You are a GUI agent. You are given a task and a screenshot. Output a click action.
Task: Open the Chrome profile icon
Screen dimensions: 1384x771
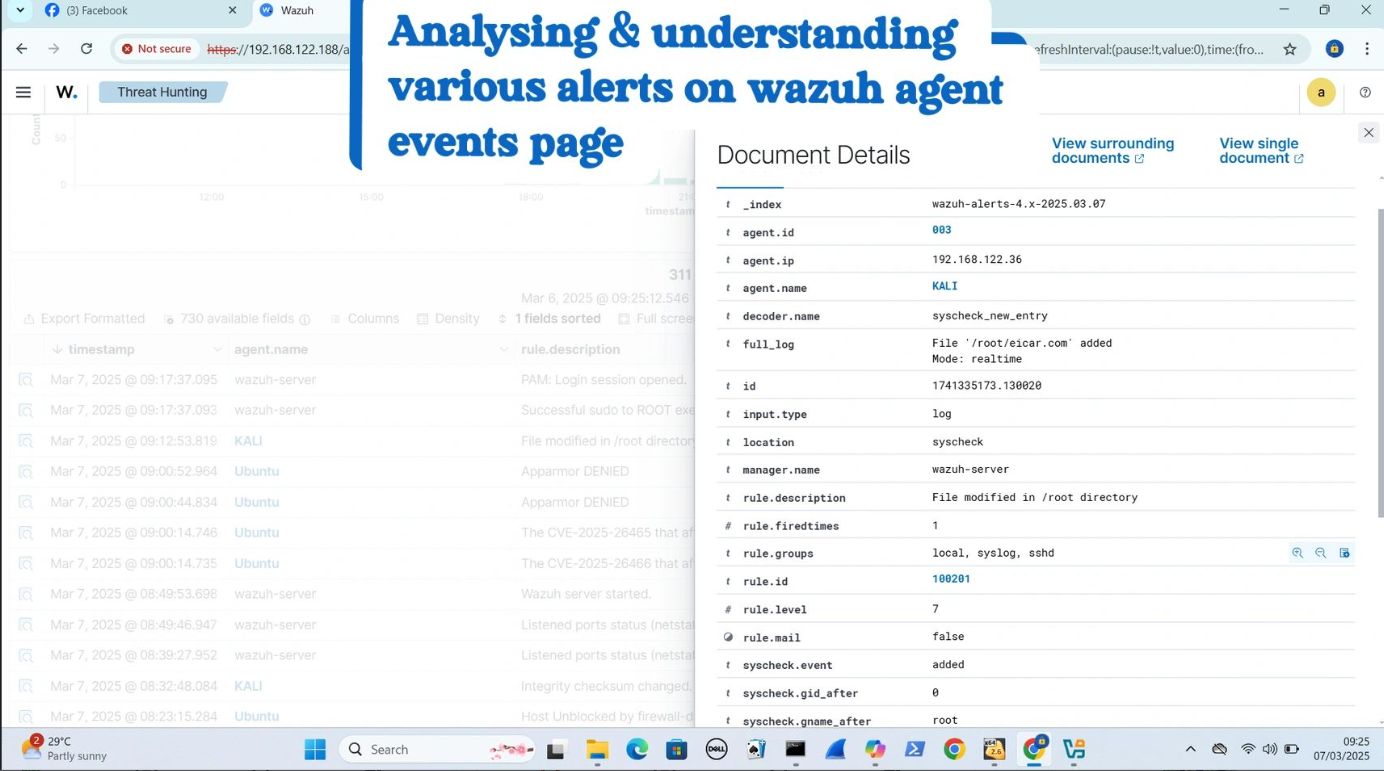coord(1334,49)
